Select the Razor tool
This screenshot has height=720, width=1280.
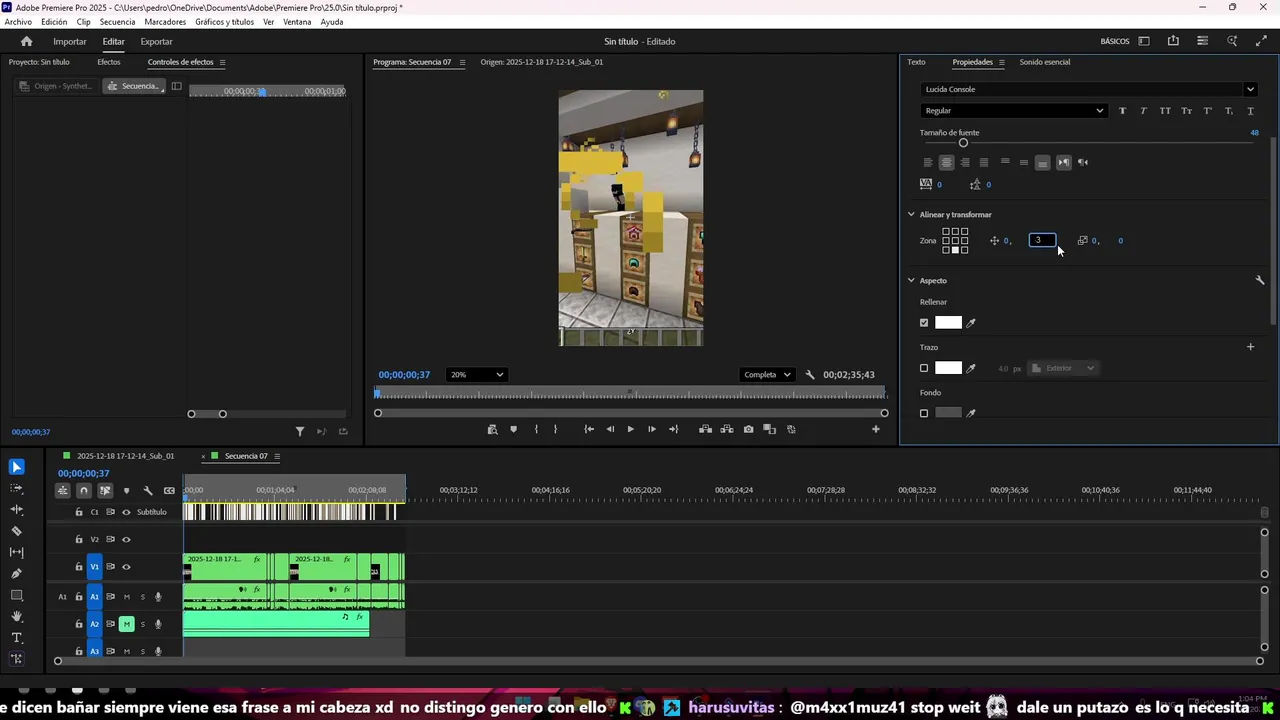pos(17,531)
